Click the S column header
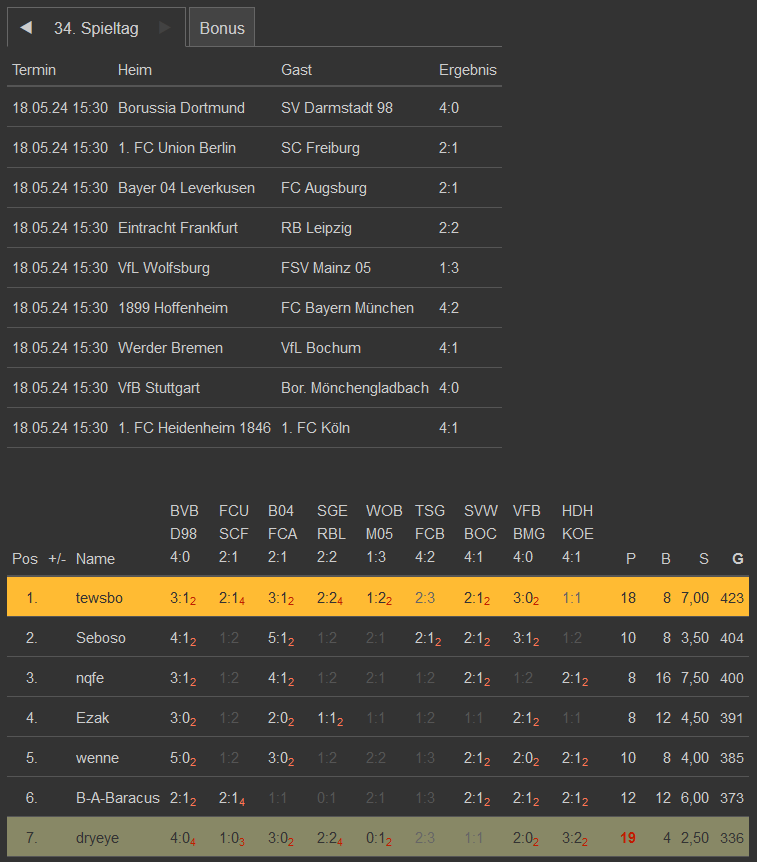The width and height of the screenshot is (757, 862). tap(703, 559)
